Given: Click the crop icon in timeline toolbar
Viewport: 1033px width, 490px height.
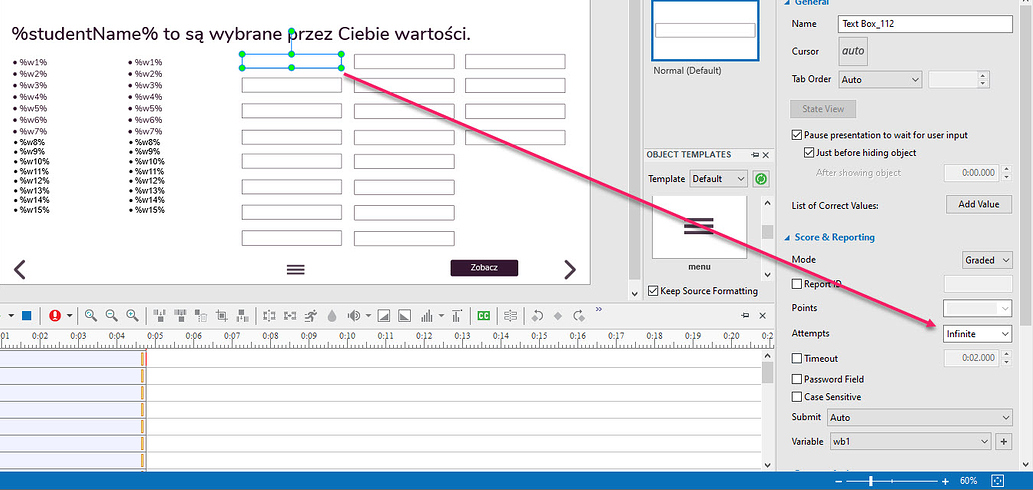Looking at the screenshot, I should [222, 315].
